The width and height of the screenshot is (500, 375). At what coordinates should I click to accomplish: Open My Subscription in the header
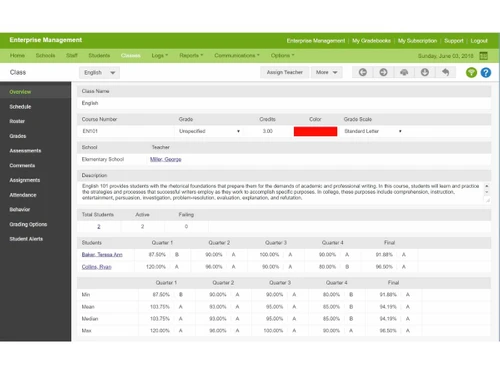[417, 41]
